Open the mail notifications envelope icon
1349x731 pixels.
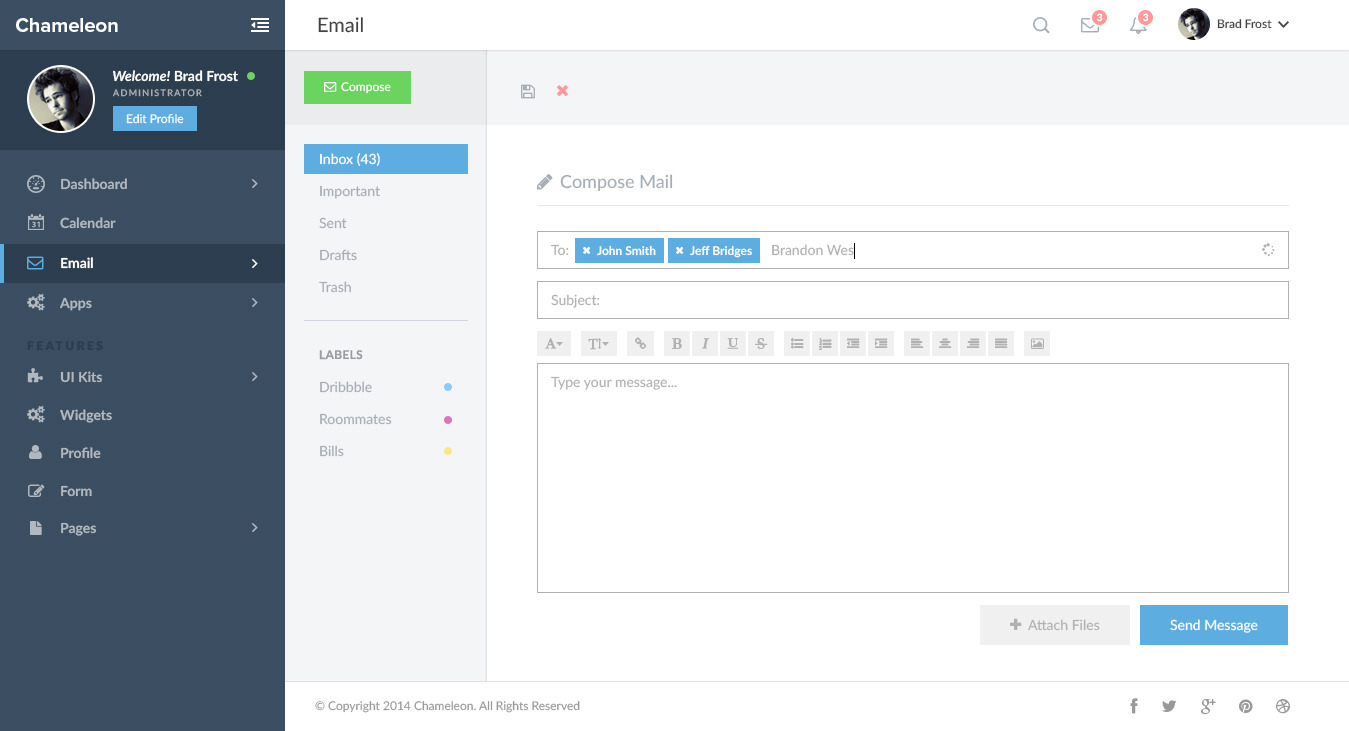(1090, 25)
